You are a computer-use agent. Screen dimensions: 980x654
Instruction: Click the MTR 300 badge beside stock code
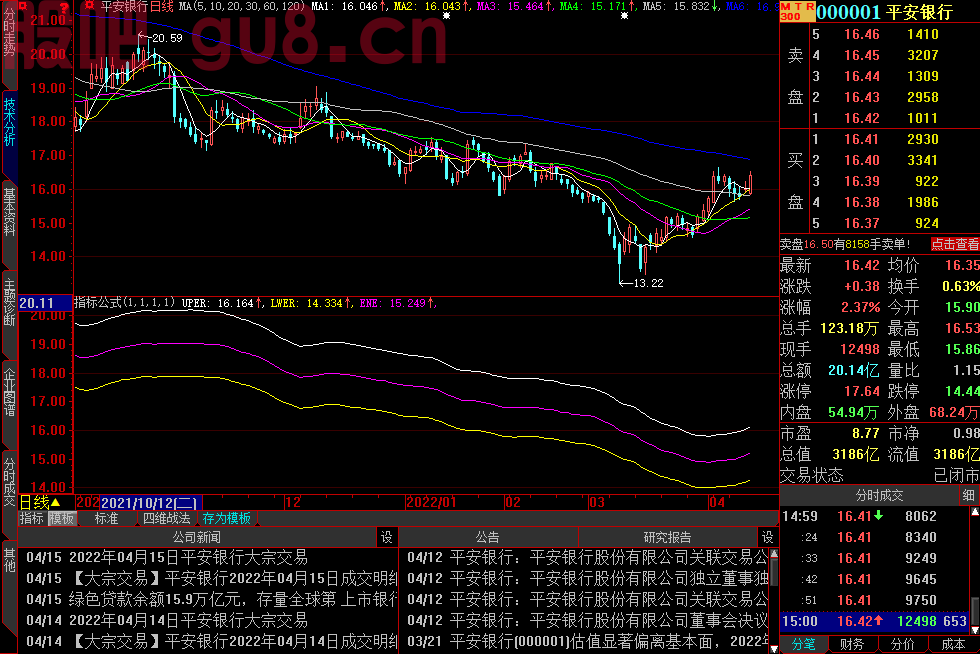click(x=798, y=11)
